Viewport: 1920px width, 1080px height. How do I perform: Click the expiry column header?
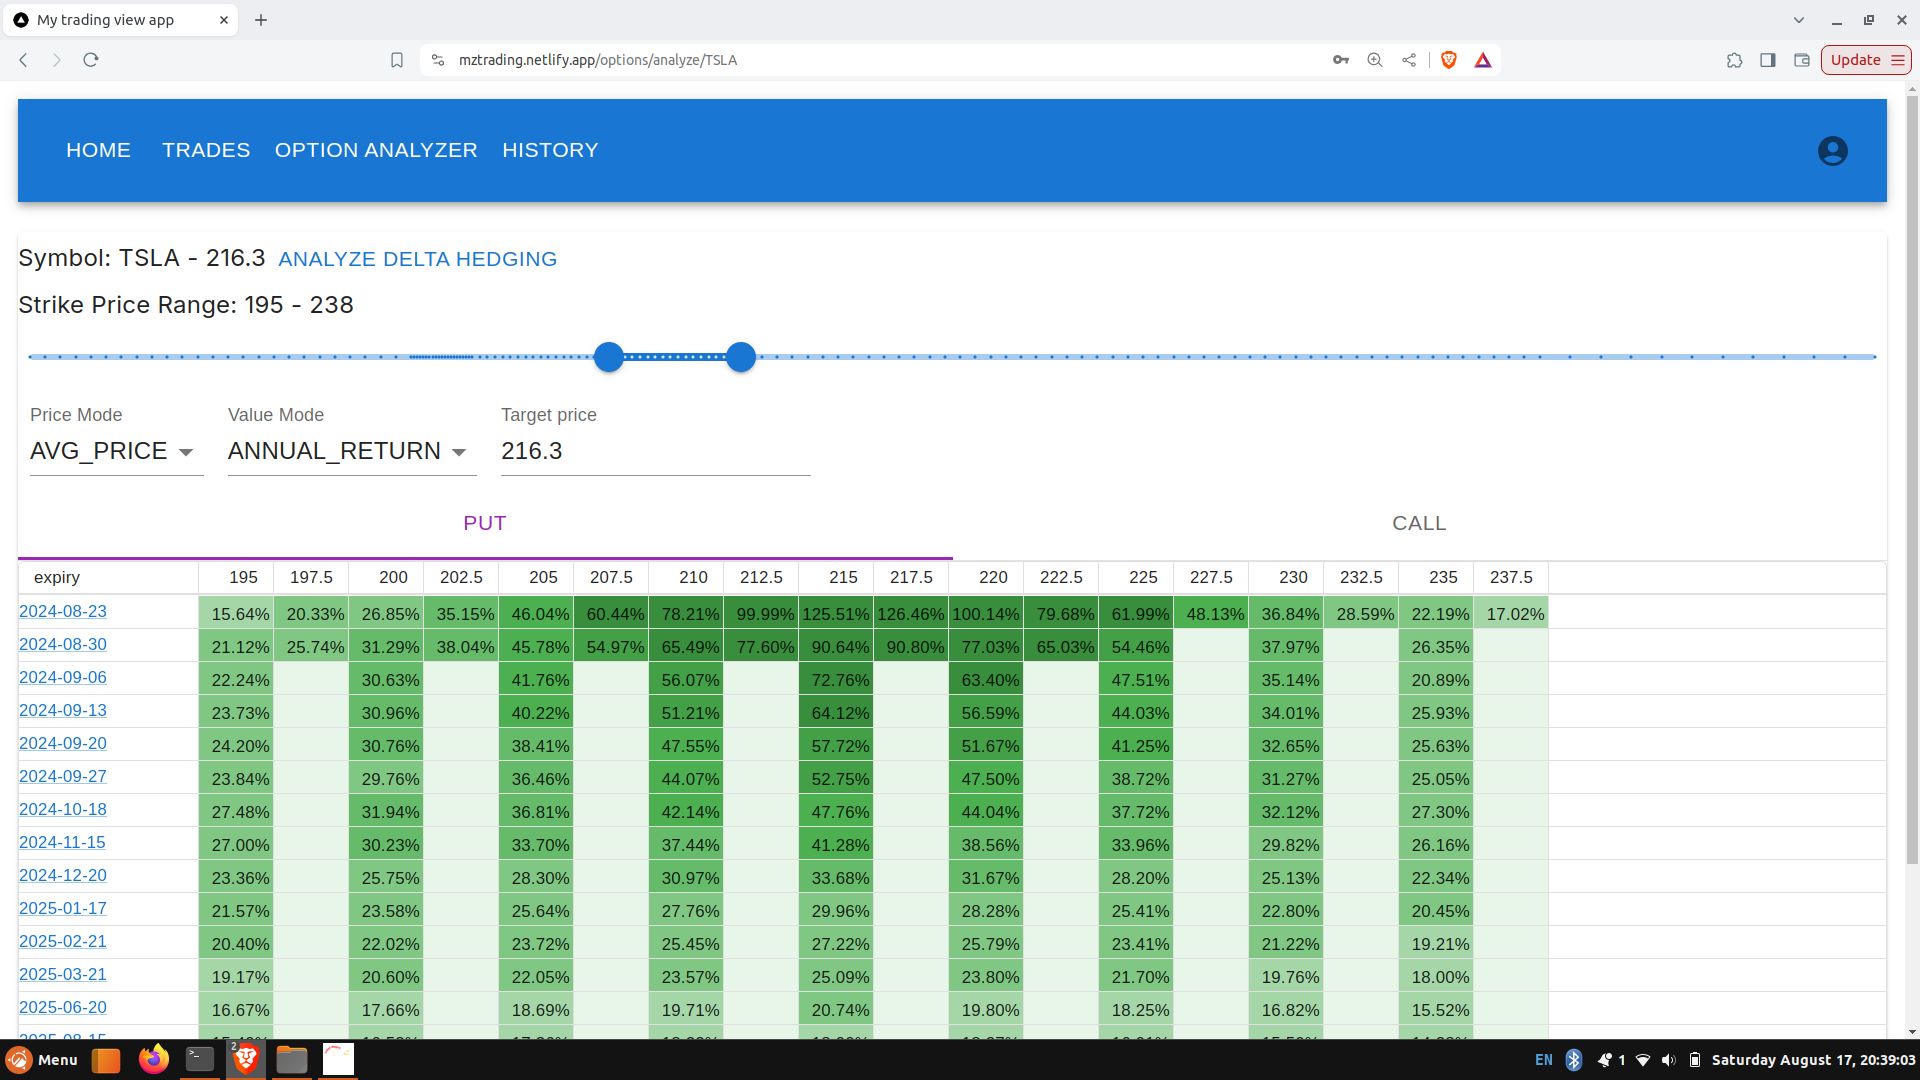point(108,577)
